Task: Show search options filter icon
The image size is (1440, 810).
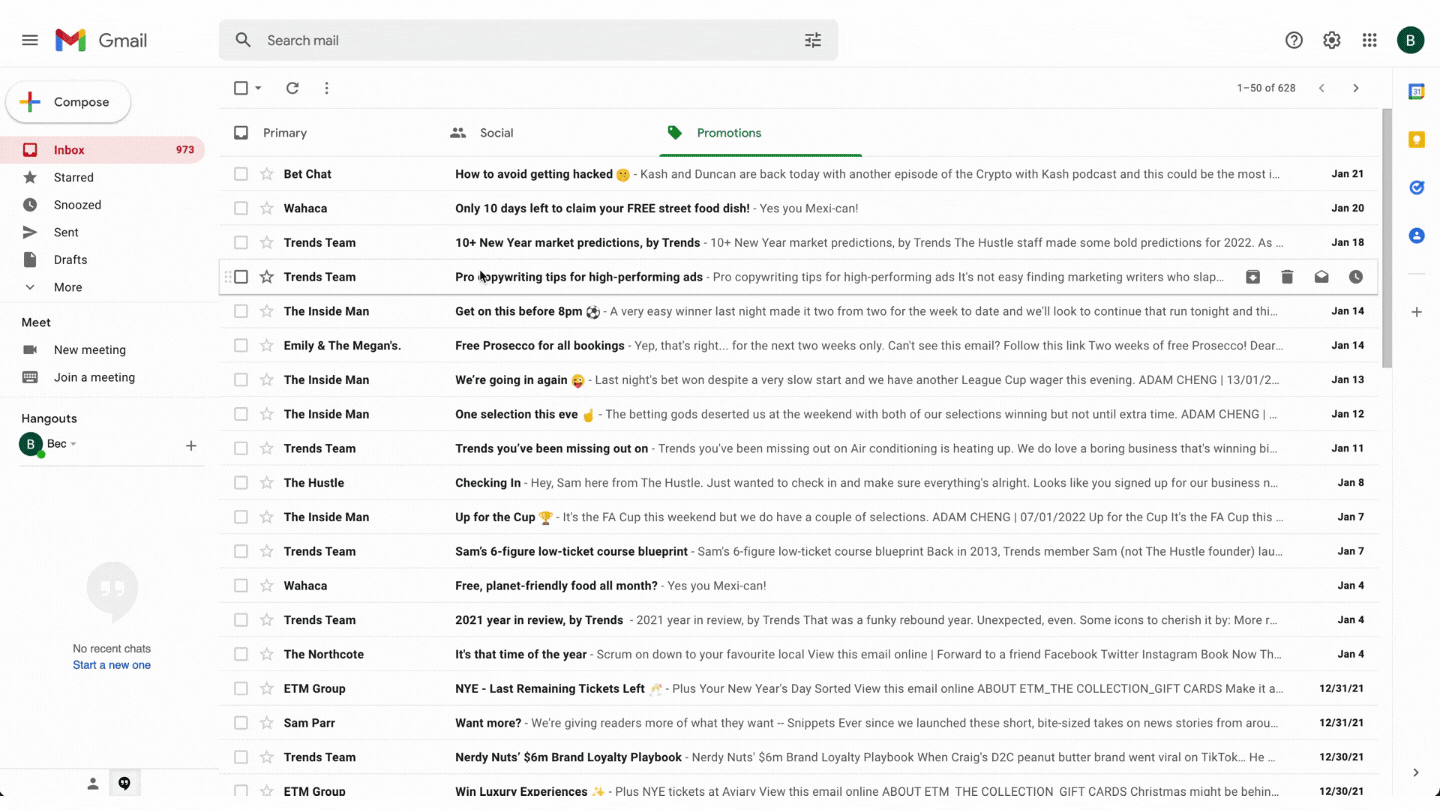Action: (813, 40)
